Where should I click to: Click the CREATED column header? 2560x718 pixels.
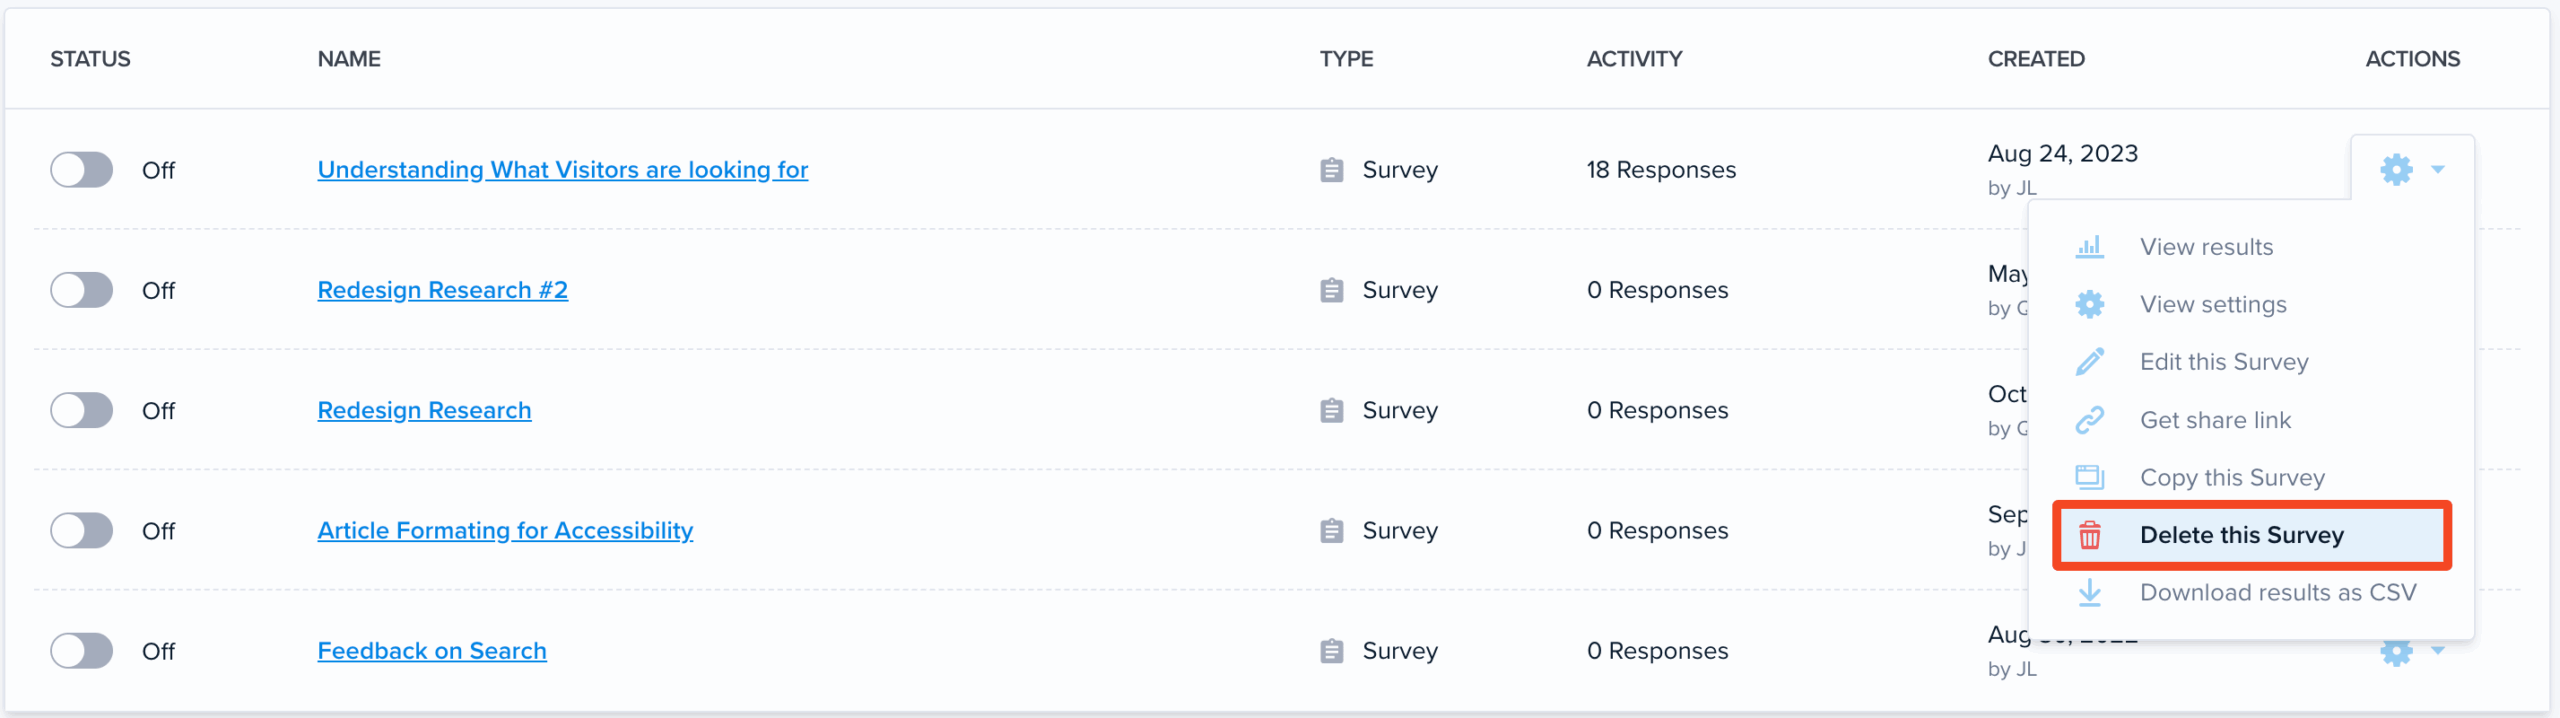tap(2036, 59)
